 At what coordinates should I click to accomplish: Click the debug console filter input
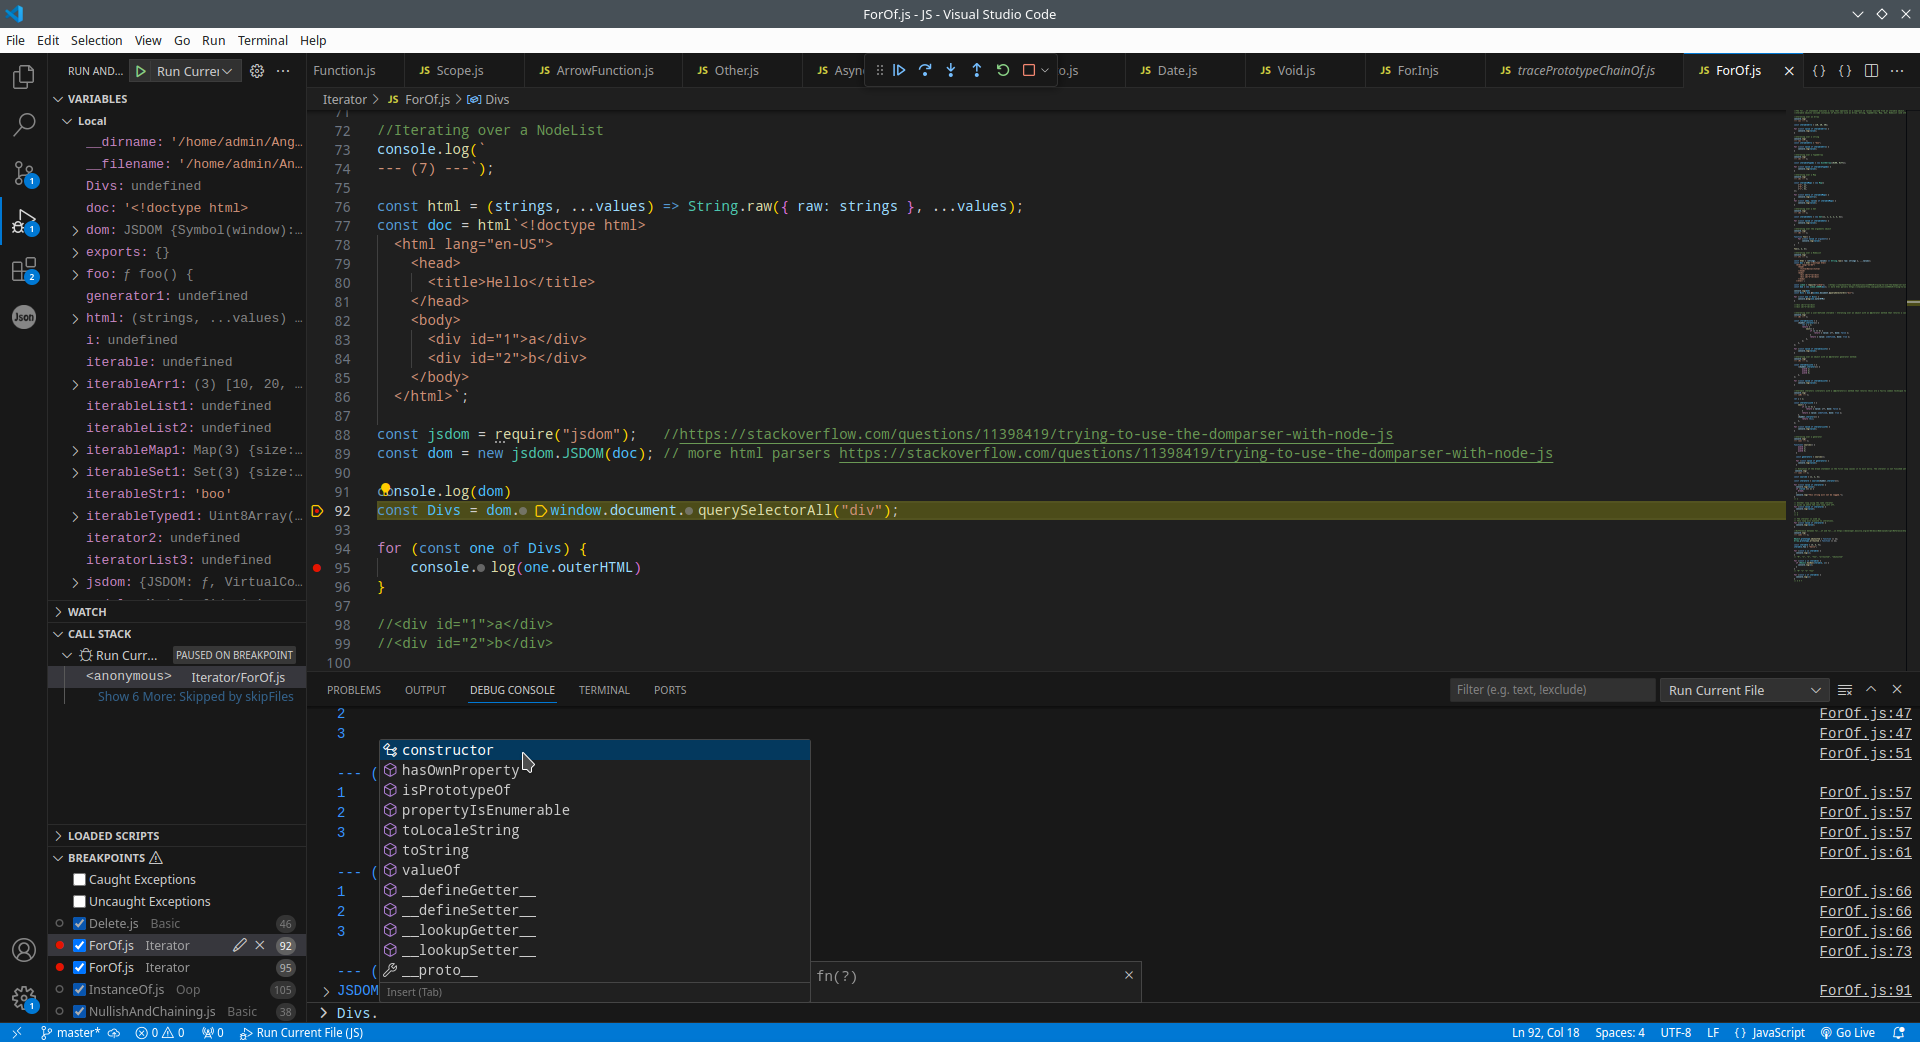(x=1550, y=690)
